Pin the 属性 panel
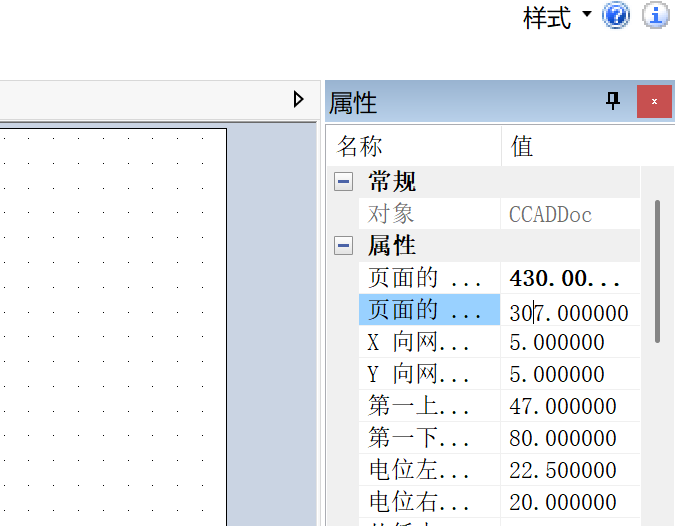675x526 pixels. 613,101
